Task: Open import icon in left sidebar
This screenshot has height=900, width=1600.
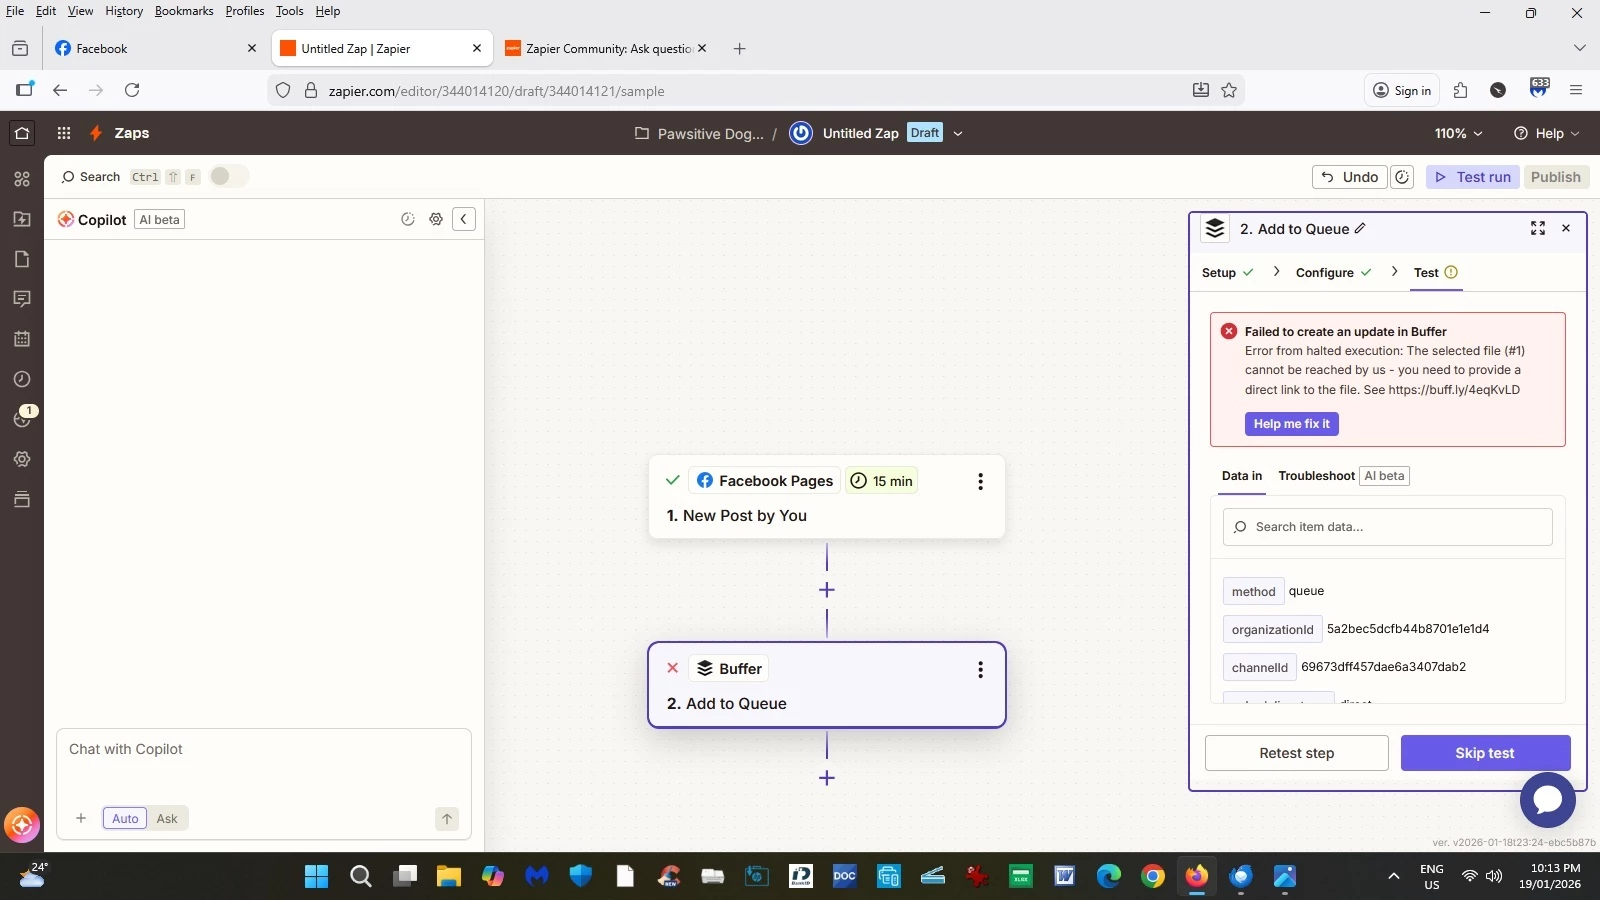Action: tap(22, 219)
